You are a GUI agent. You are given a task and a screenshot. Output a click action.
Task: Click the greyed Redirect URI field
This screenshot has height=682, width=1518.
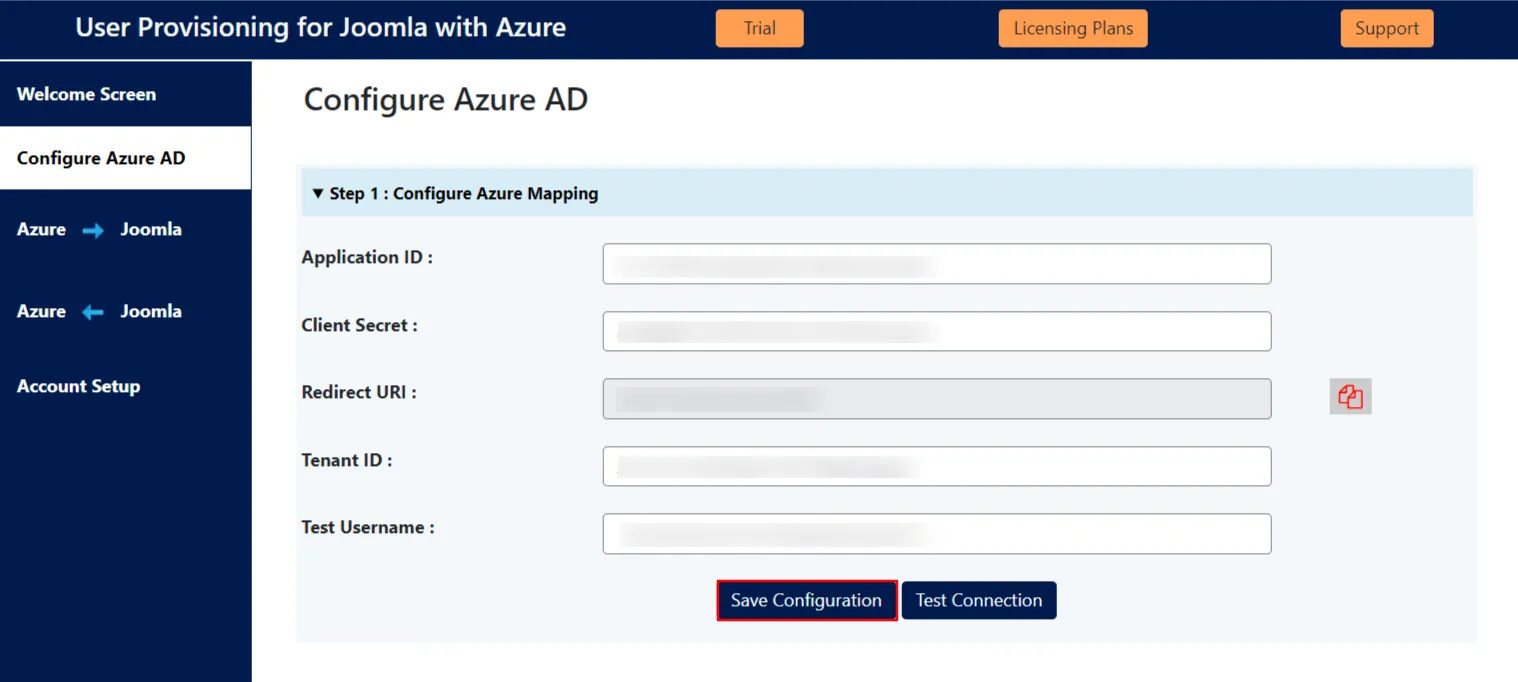(937, 398)
